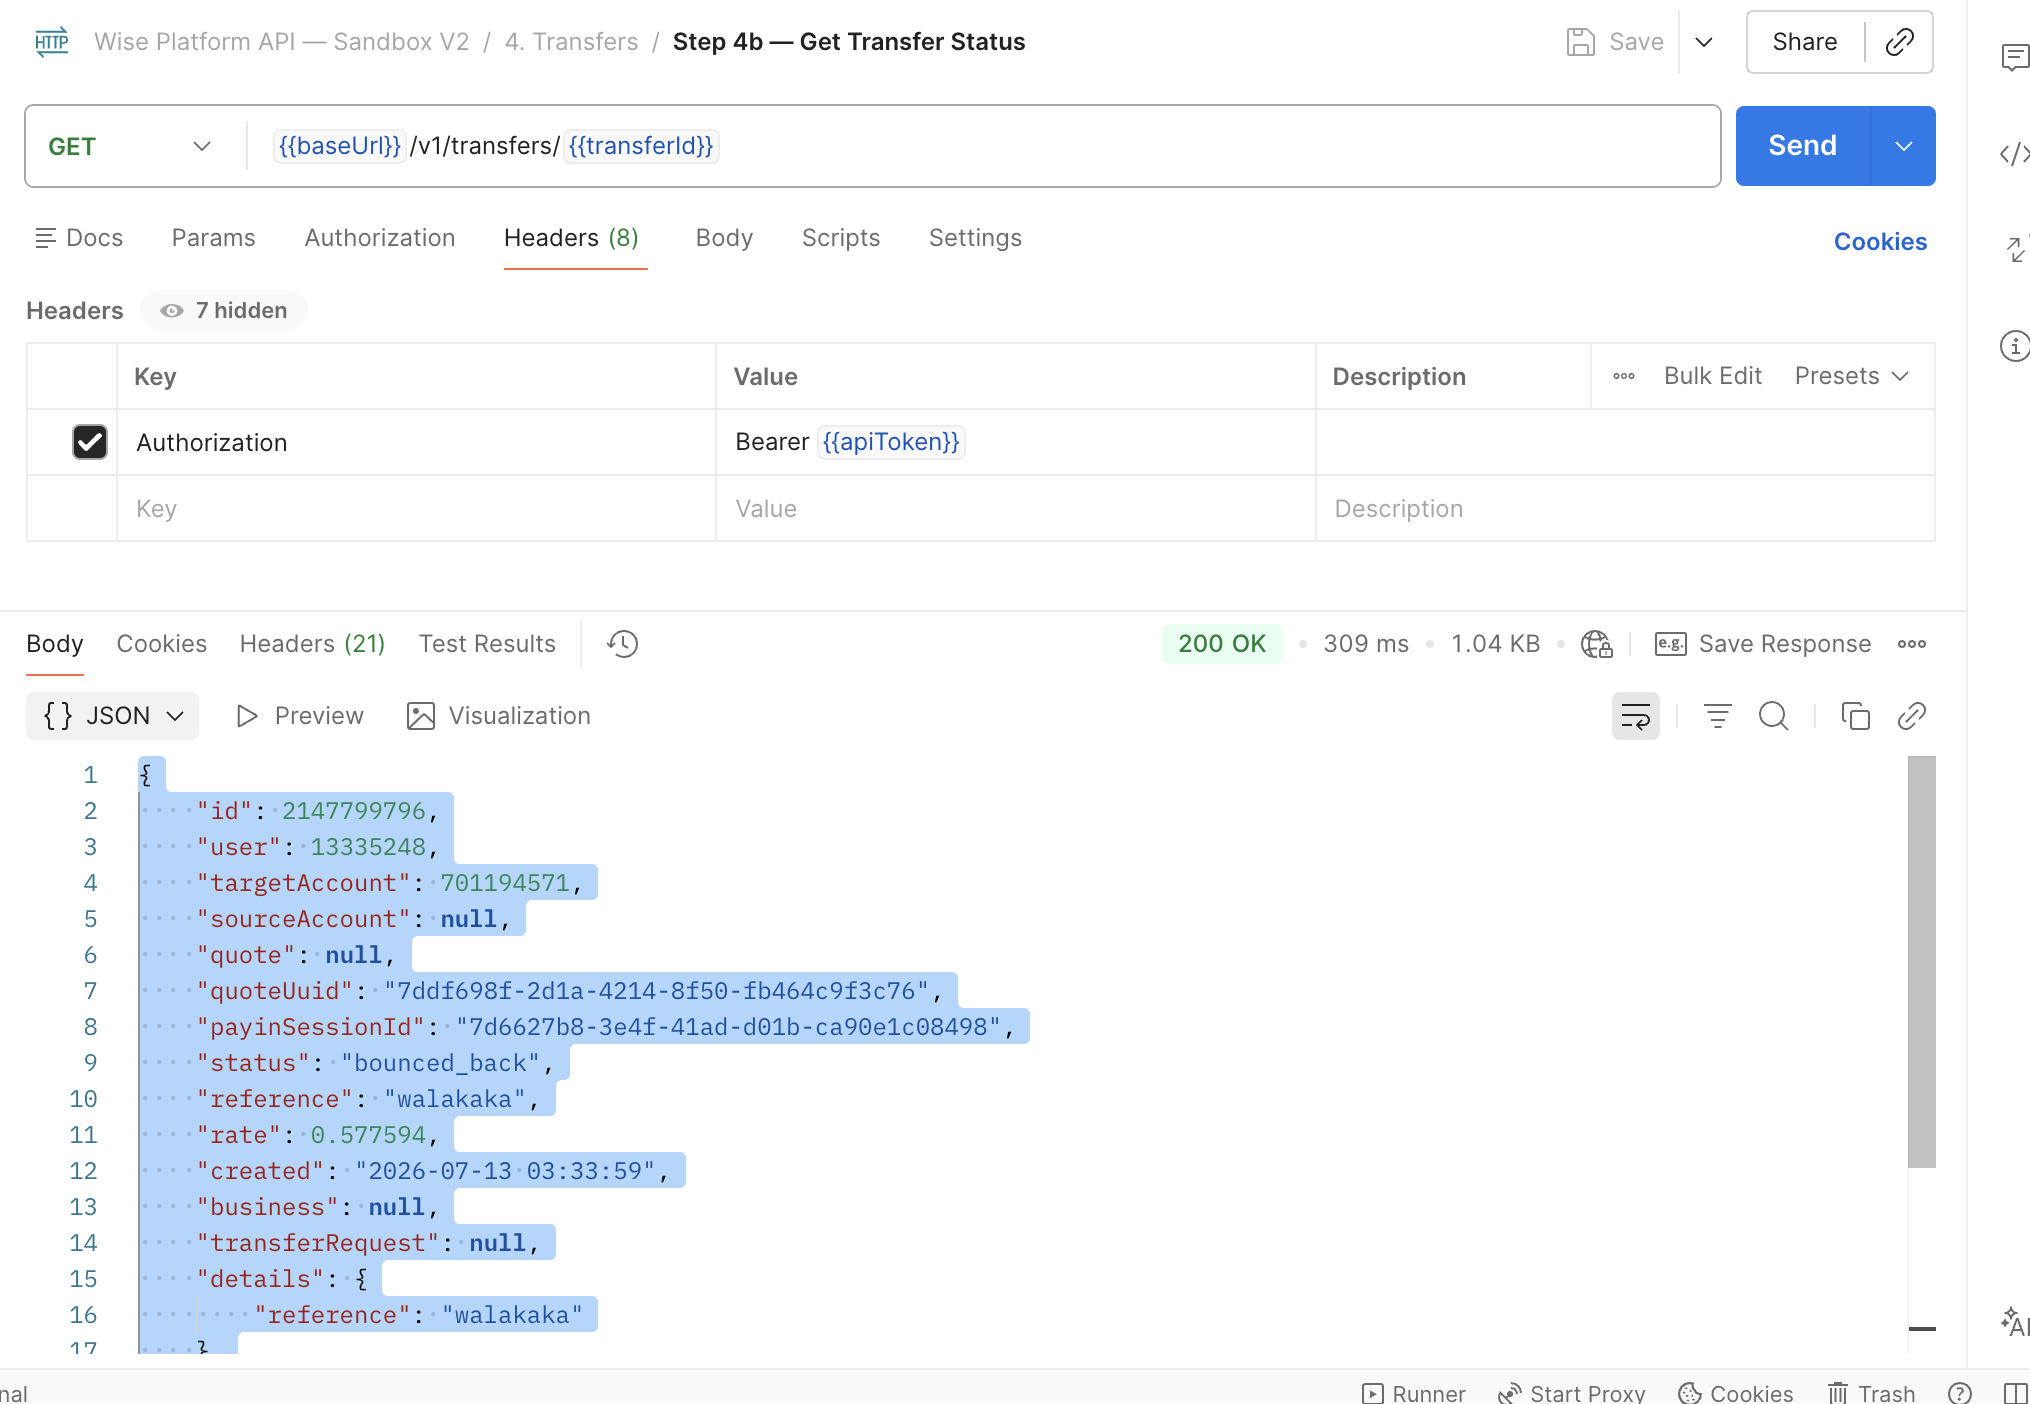This screenshot has width=2030, height=1404.
Task: Open the code snippet sidebar icon
Action: (x=2015, y=154)
